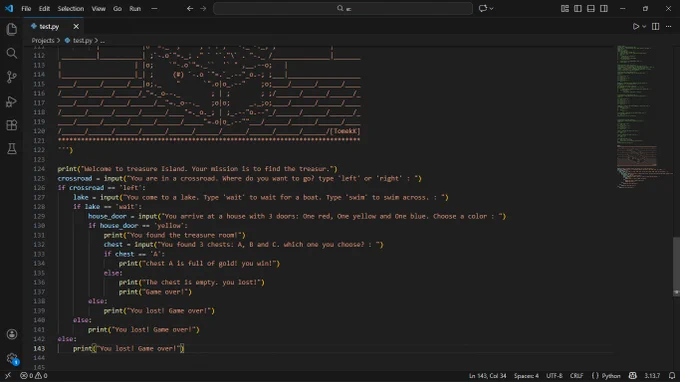Click the 'if crossroad == left' line
The image size is (680, 382).
click(101, 188)
